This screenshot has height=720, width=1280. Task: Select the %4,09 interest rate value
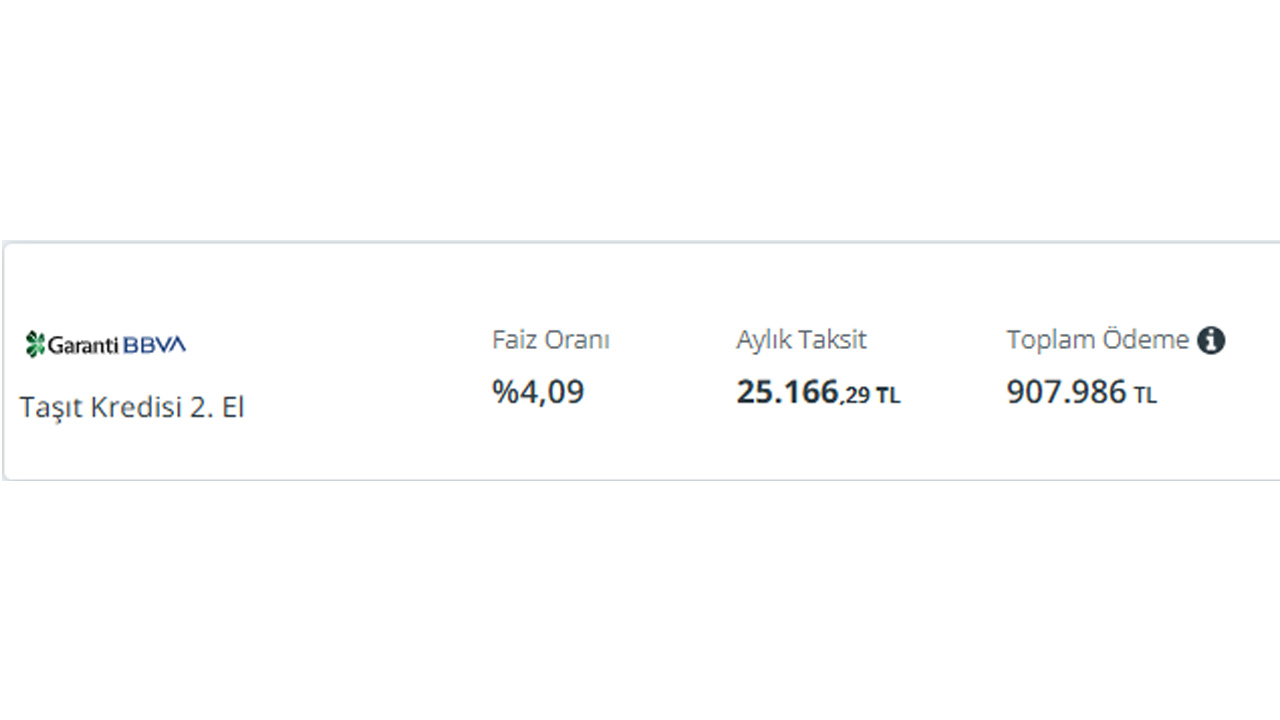click(538, 392)
